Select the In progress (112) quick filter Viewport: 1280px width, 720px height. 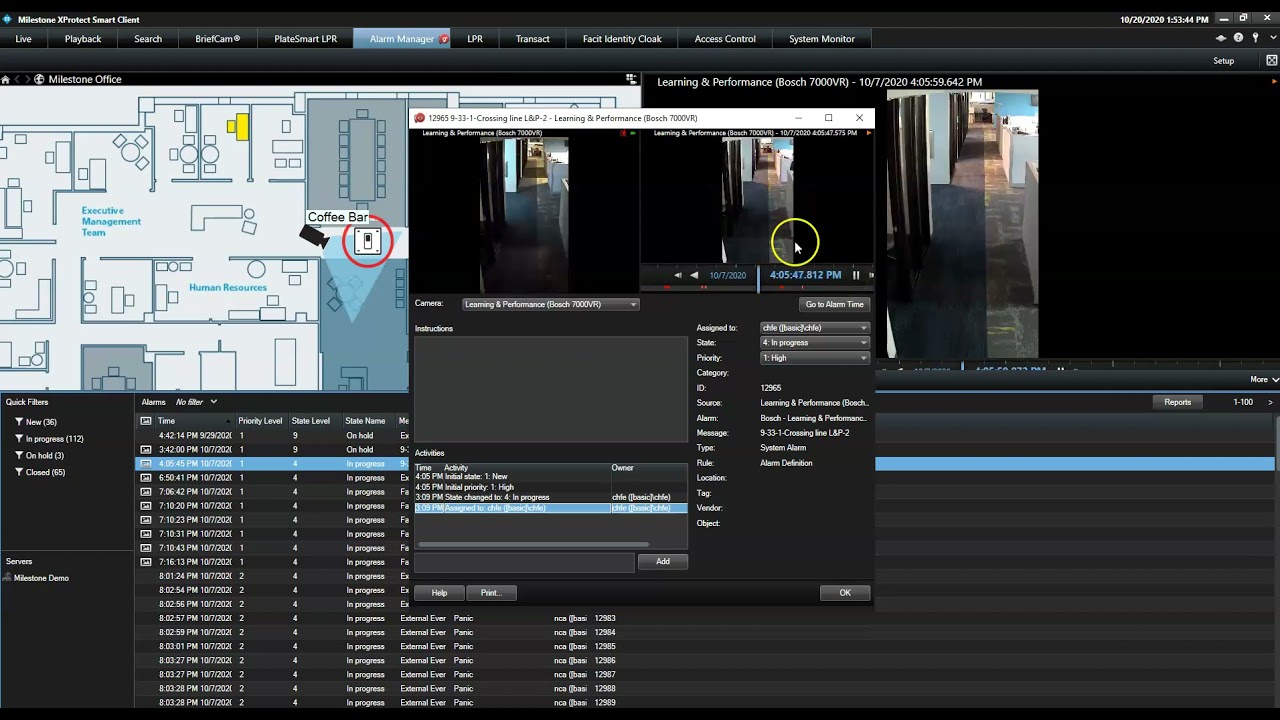pyautogui.click(x=49, y=439)
